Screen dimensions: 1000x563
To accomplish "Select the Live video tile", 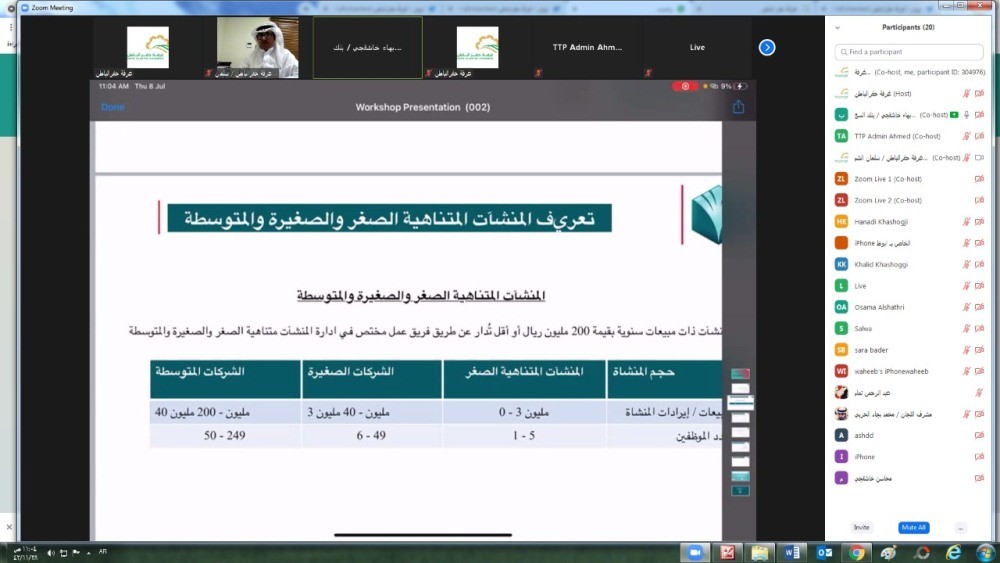I will (x=697, y=47).
